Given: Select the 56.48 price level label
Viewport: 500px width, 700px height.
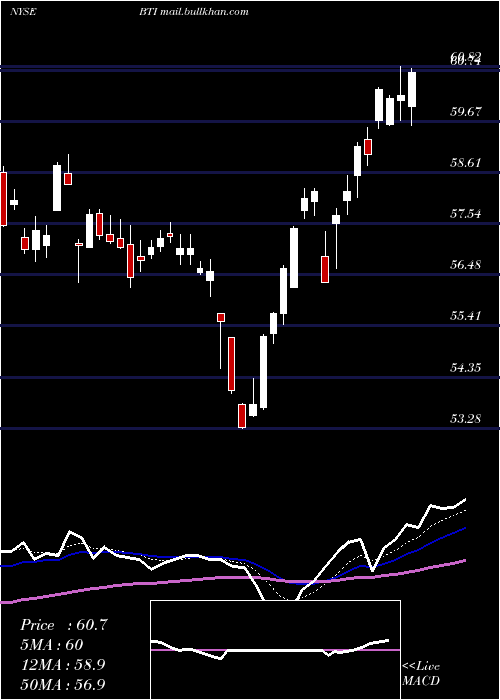Looking at the screenshot, I should [x=466, y=265].
